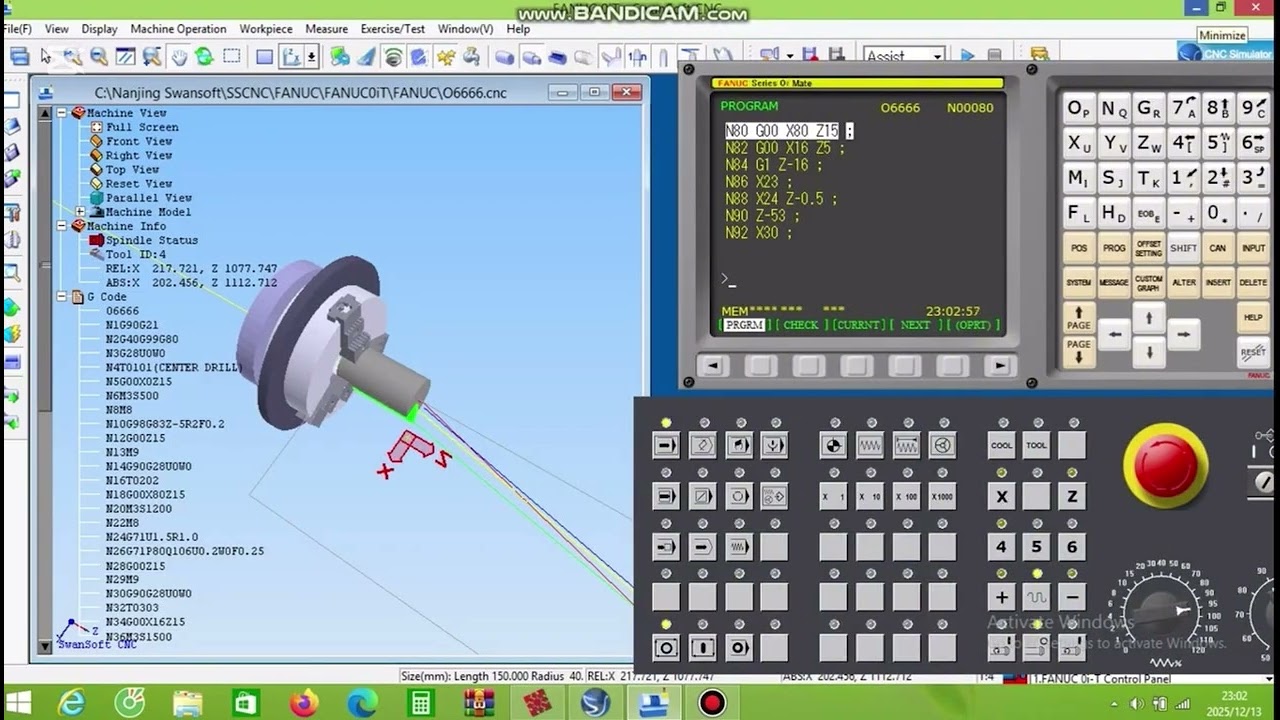Viewport: 1280px width, 720px height.
Task: Collapse the Machine View tree node
Action: (x=62, y=113)
